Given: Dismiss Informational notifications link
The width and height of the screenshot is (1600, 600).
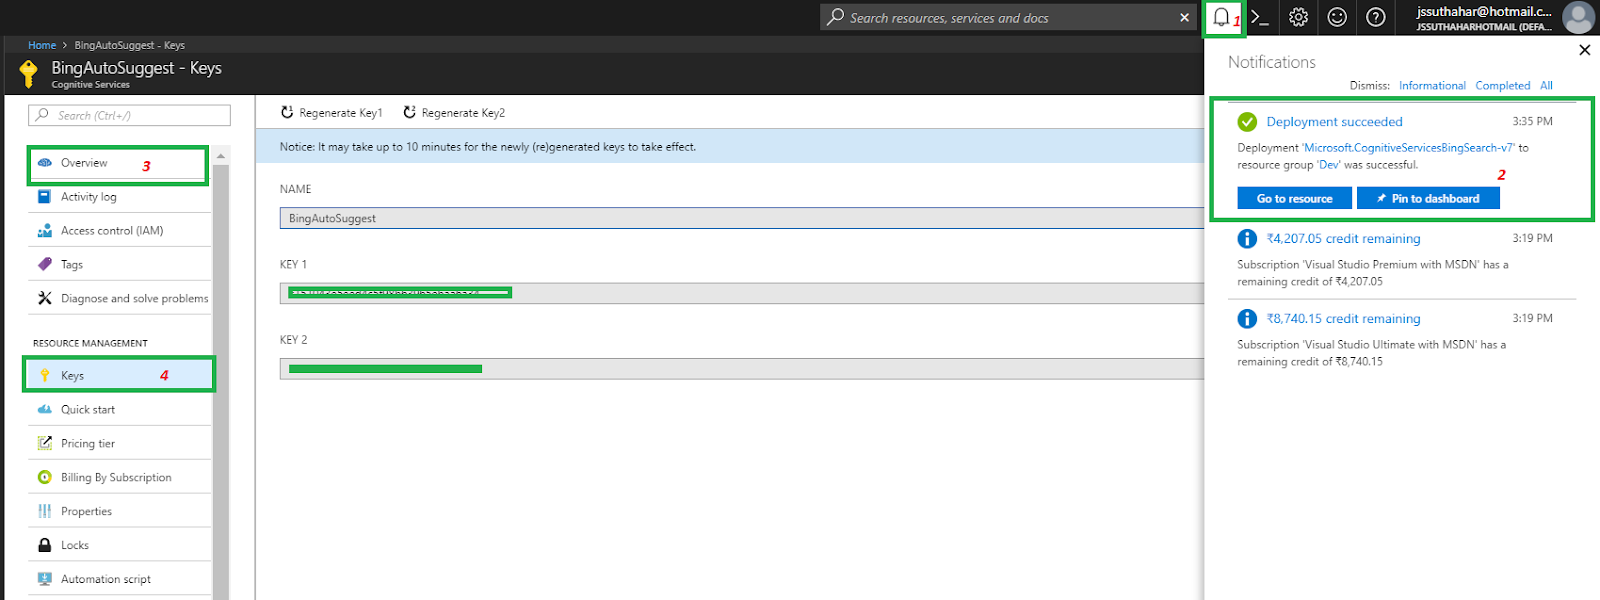Looking at the screenshot, I should pyautogui.click(x=1432, y=86).
